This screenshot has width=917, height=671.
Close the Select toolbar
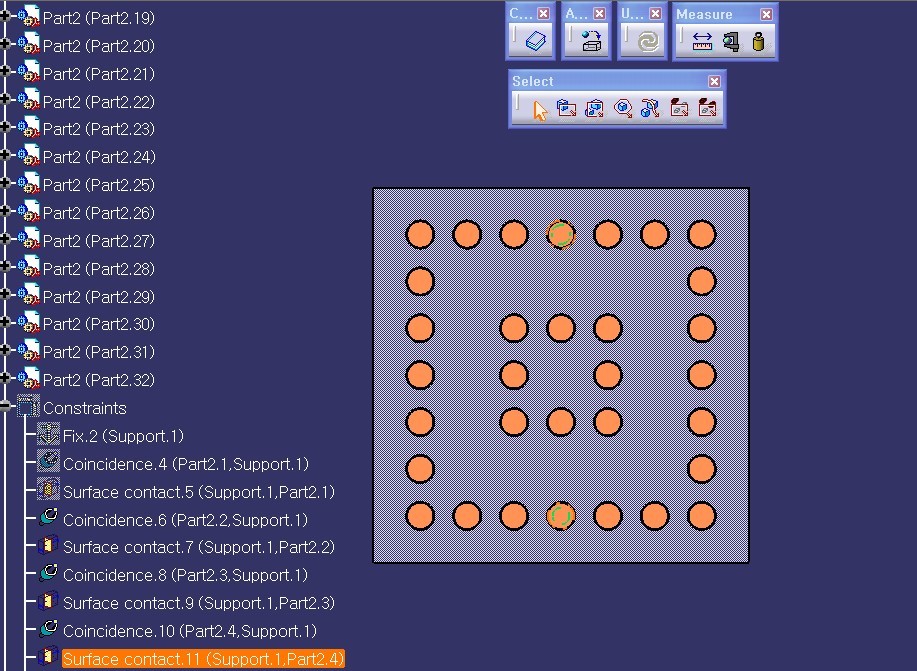(714, 81)
